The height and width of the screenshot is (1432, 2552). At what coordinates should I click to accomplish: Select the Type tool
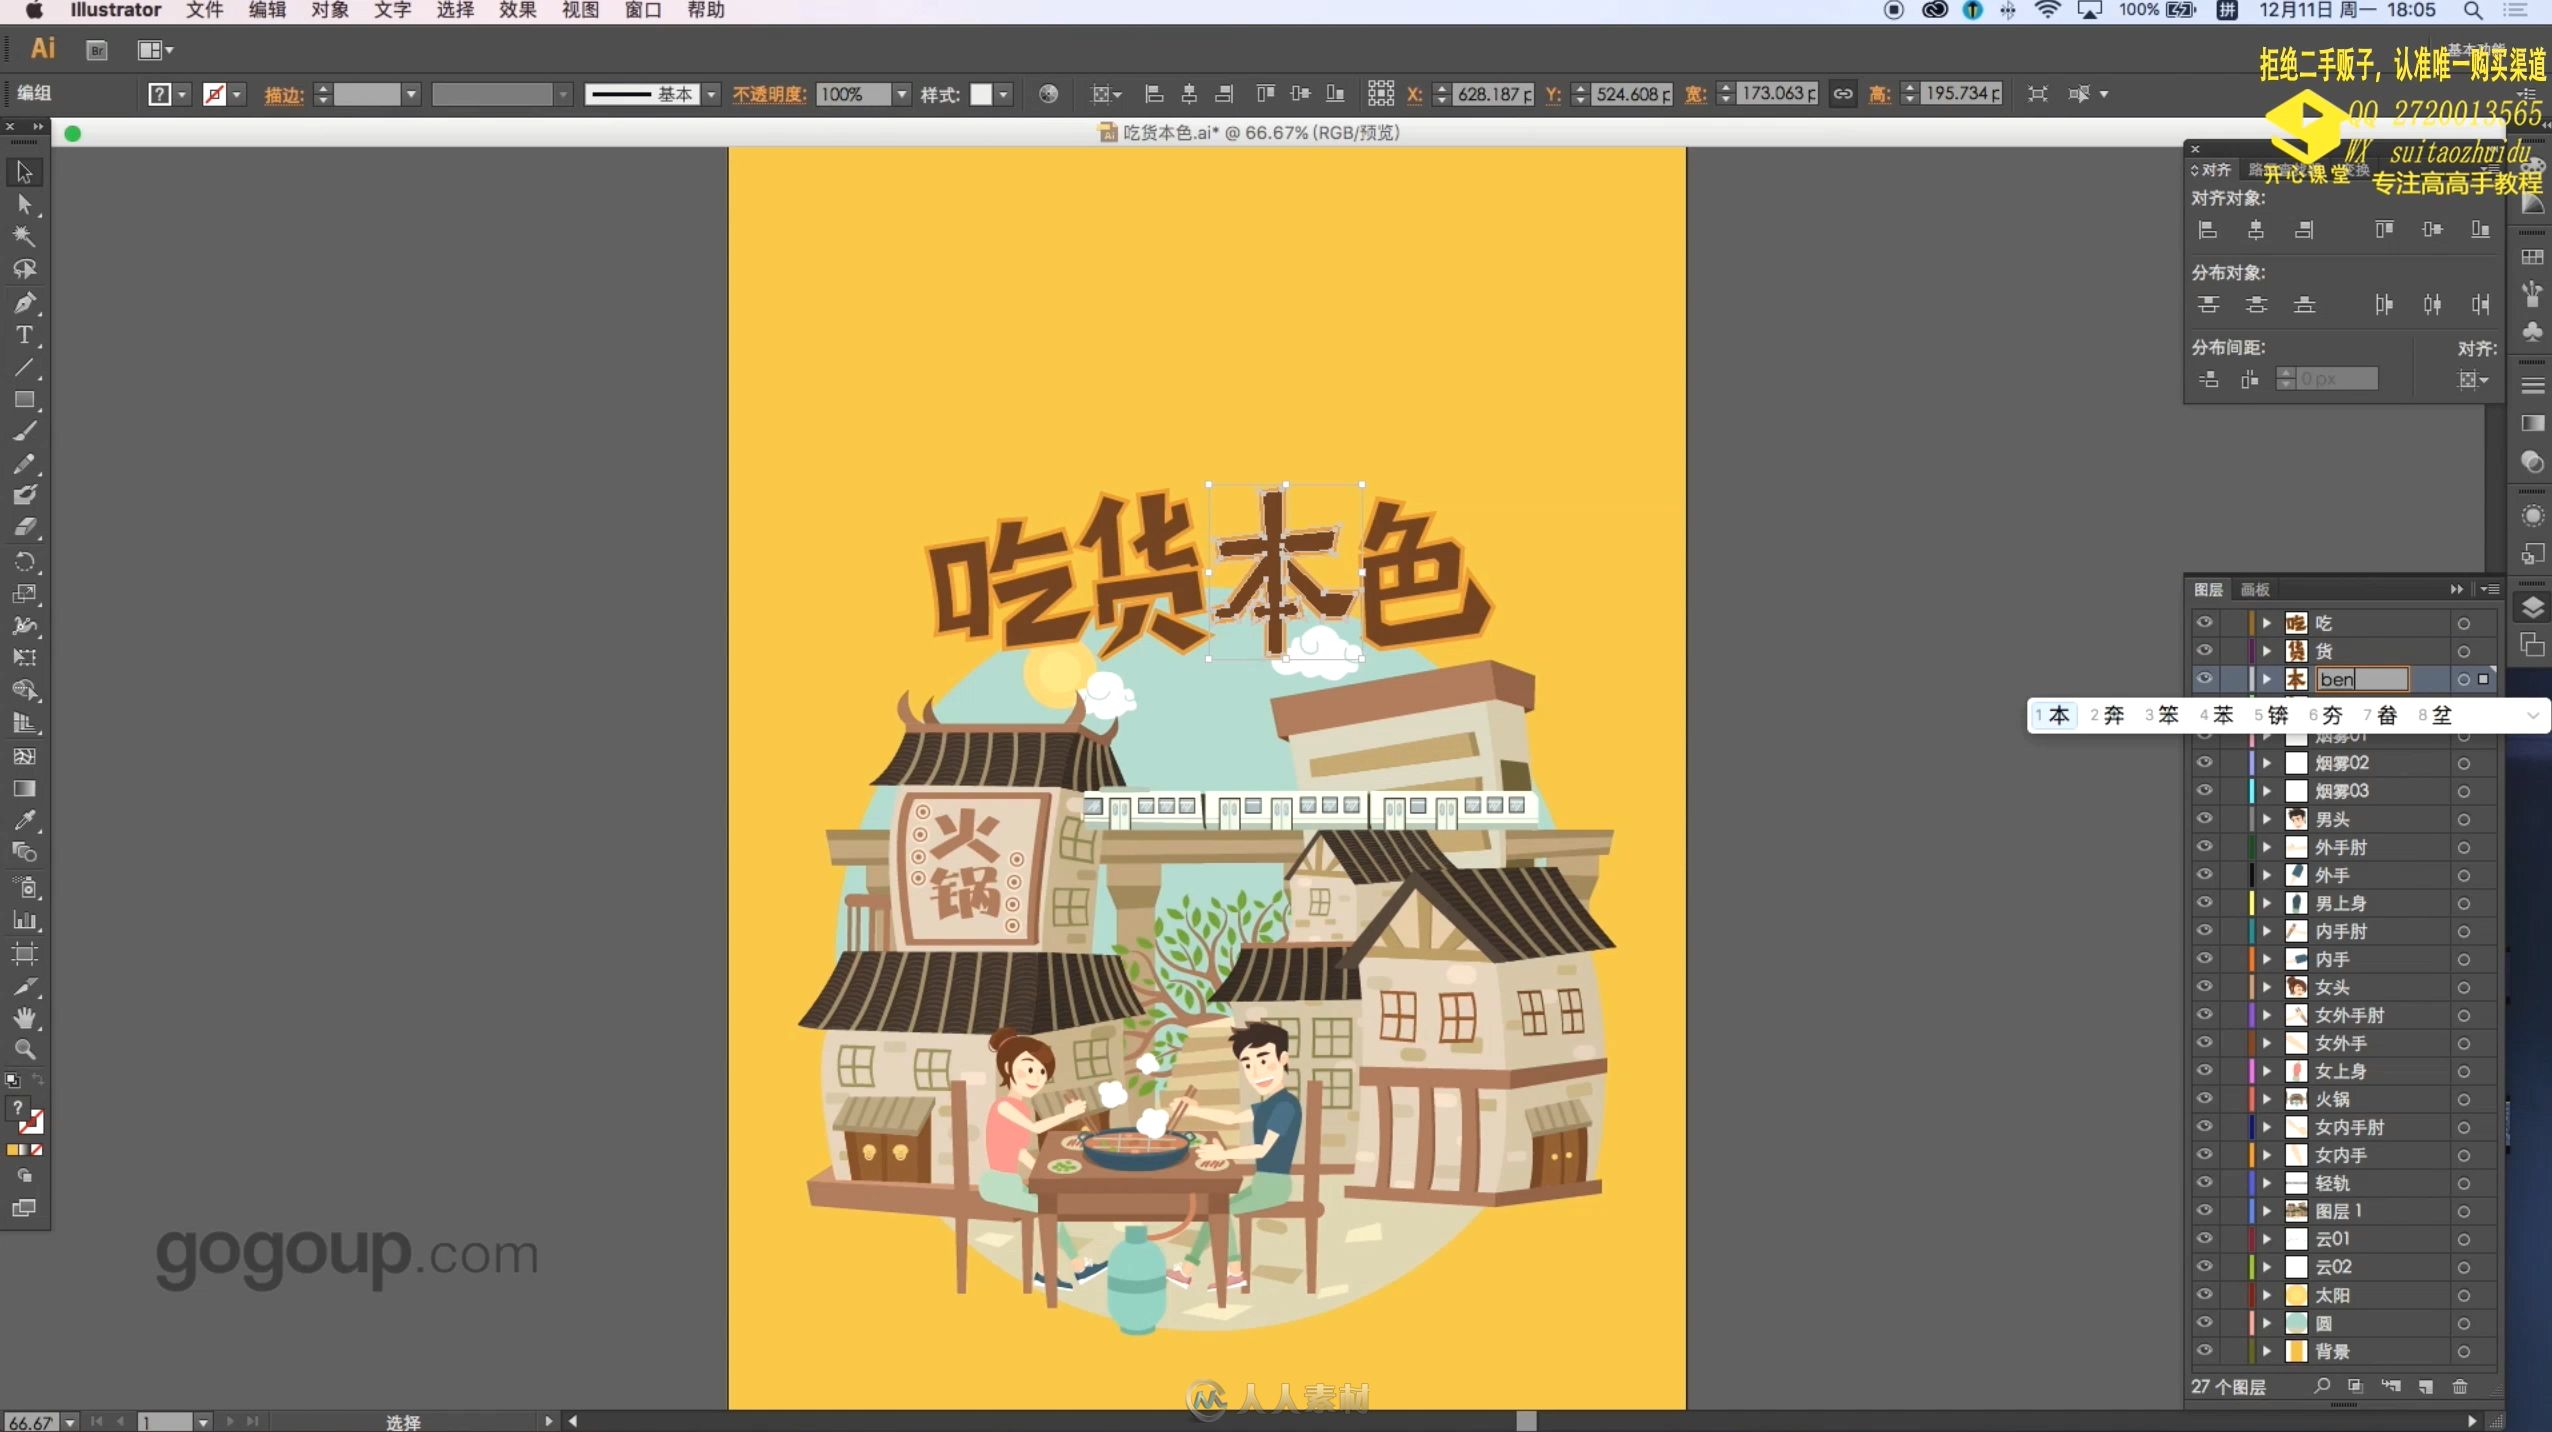[x=24, y=334]
